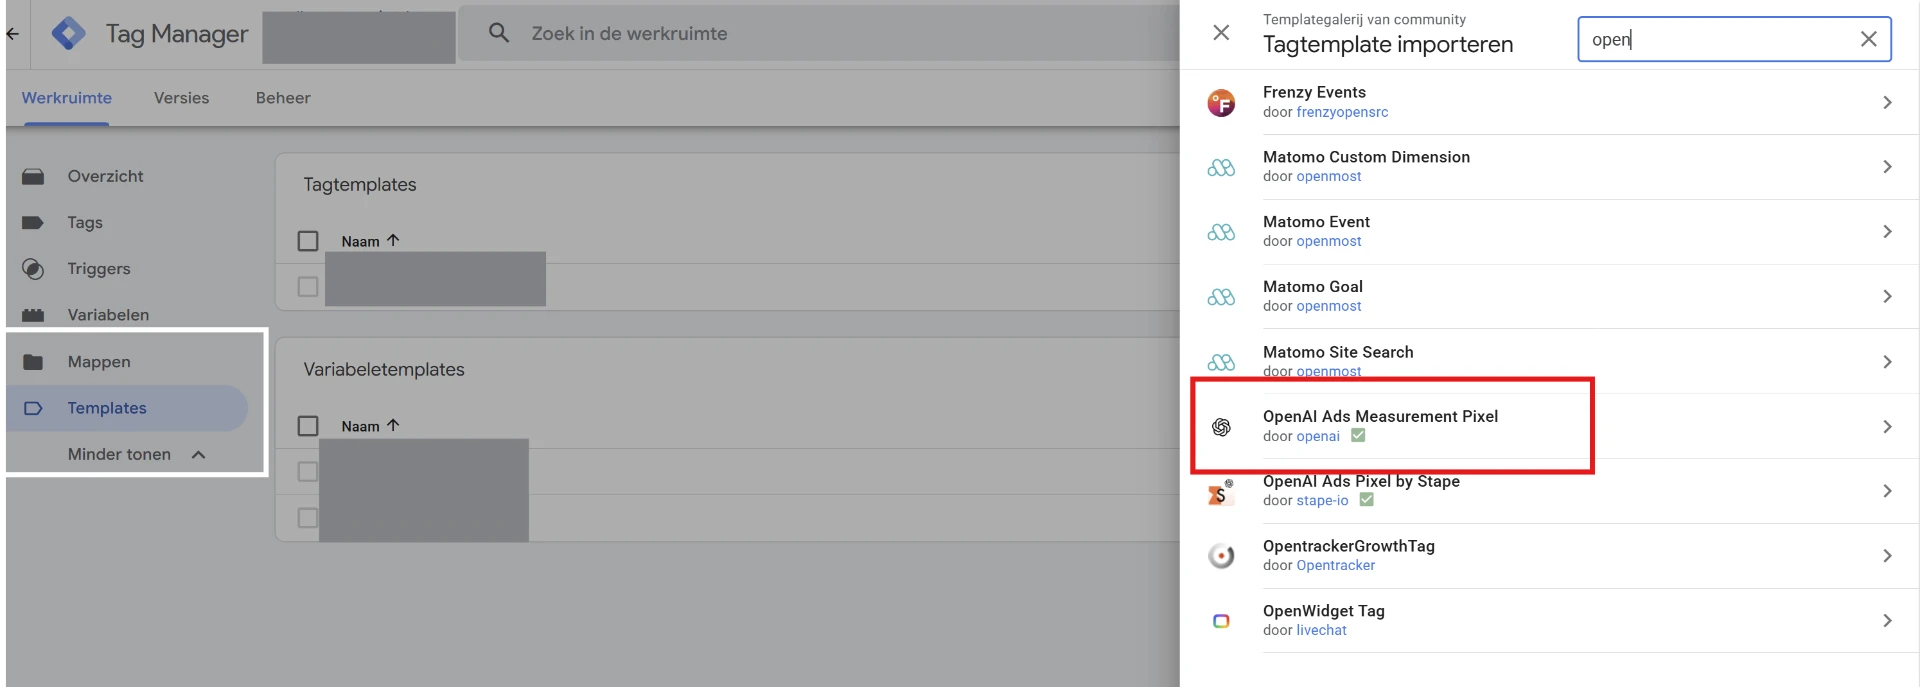This screenshot has width=1920, height=687.
Task: Open the stape-io author link
Action: coord(1322,501)
